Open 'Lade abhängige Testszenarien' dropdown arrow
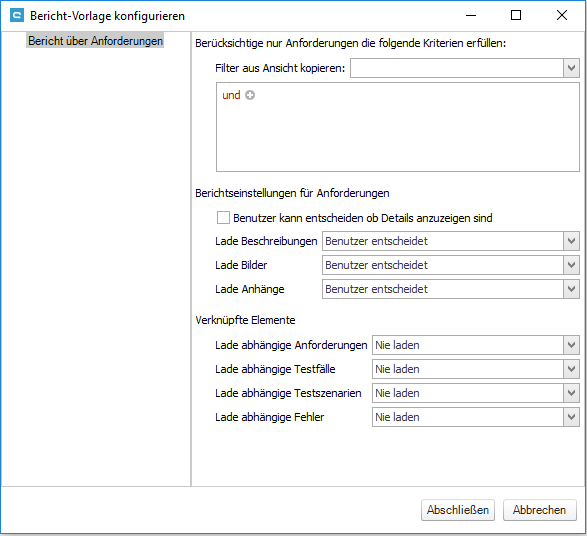The height and width of the screenshot is (536, 587). coord(571,393)
